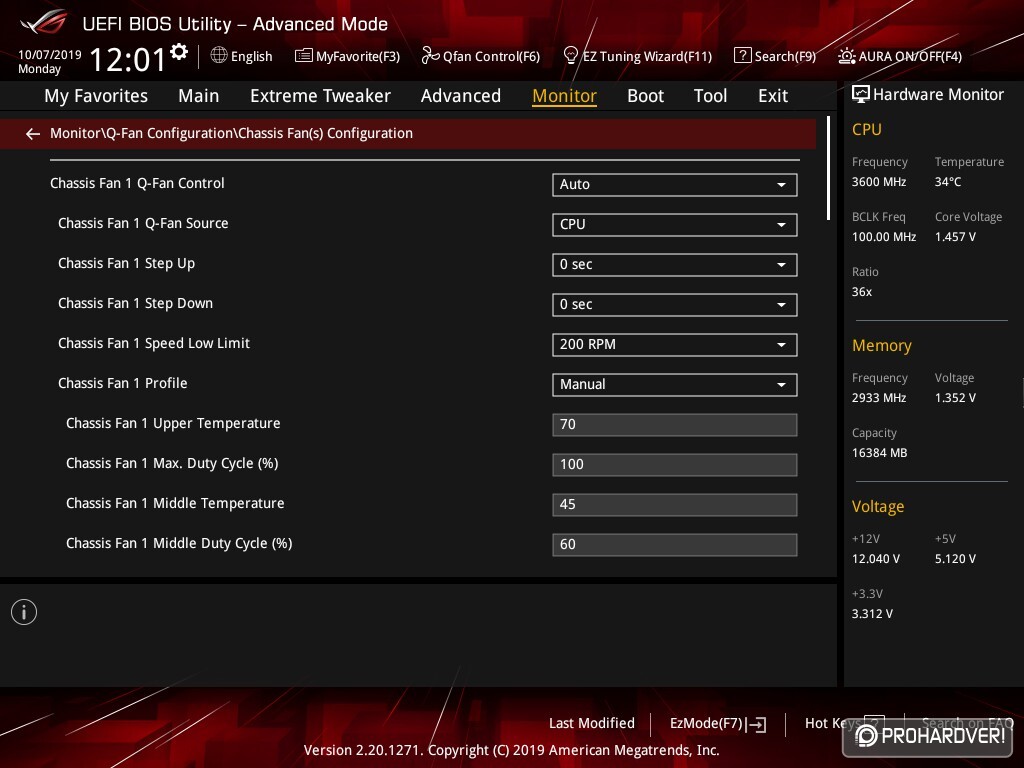Image resolution: width=1024 pixels, height=768 pixels.
Task: Select Chassis Fan 1 Max. Duty Cycle label
Action: point(172,464)
